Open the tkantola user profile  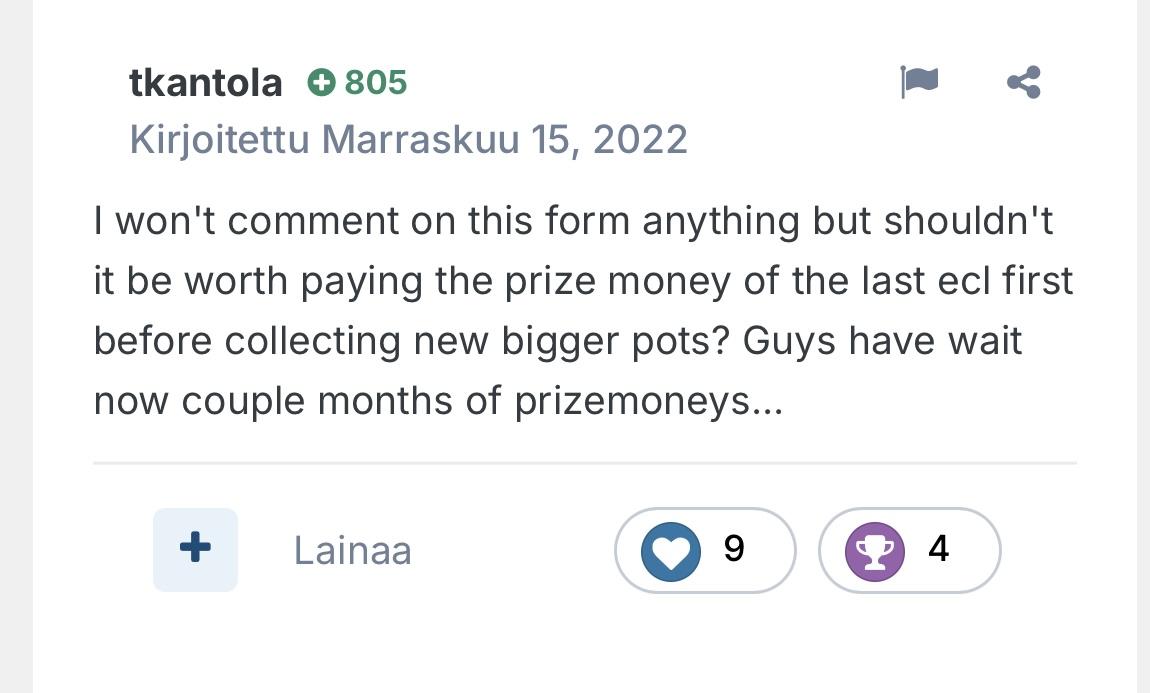[x=205, y=83]
